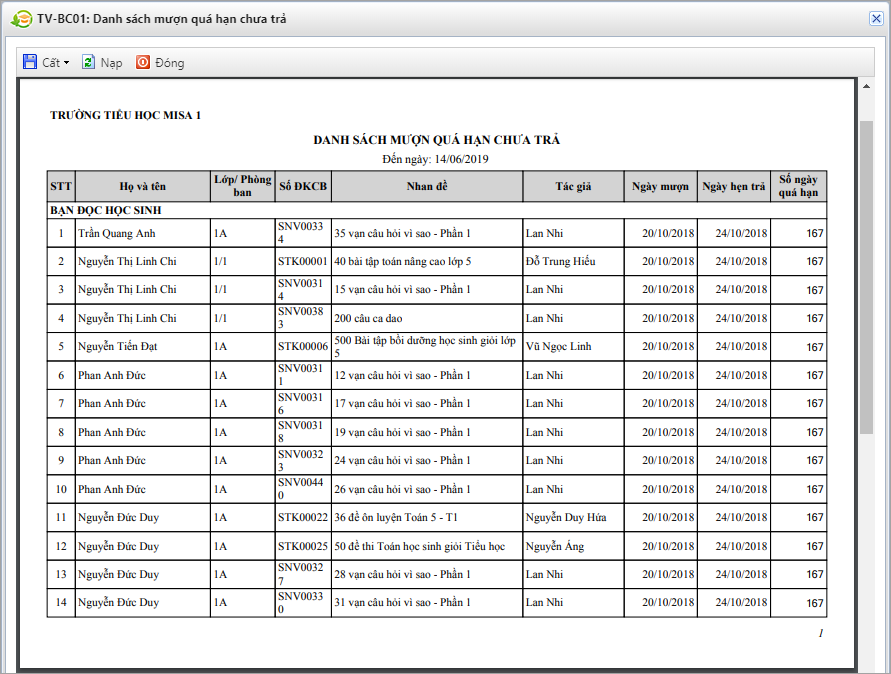
Task: Click the Nạp reload icon
Action: [89, 62]
